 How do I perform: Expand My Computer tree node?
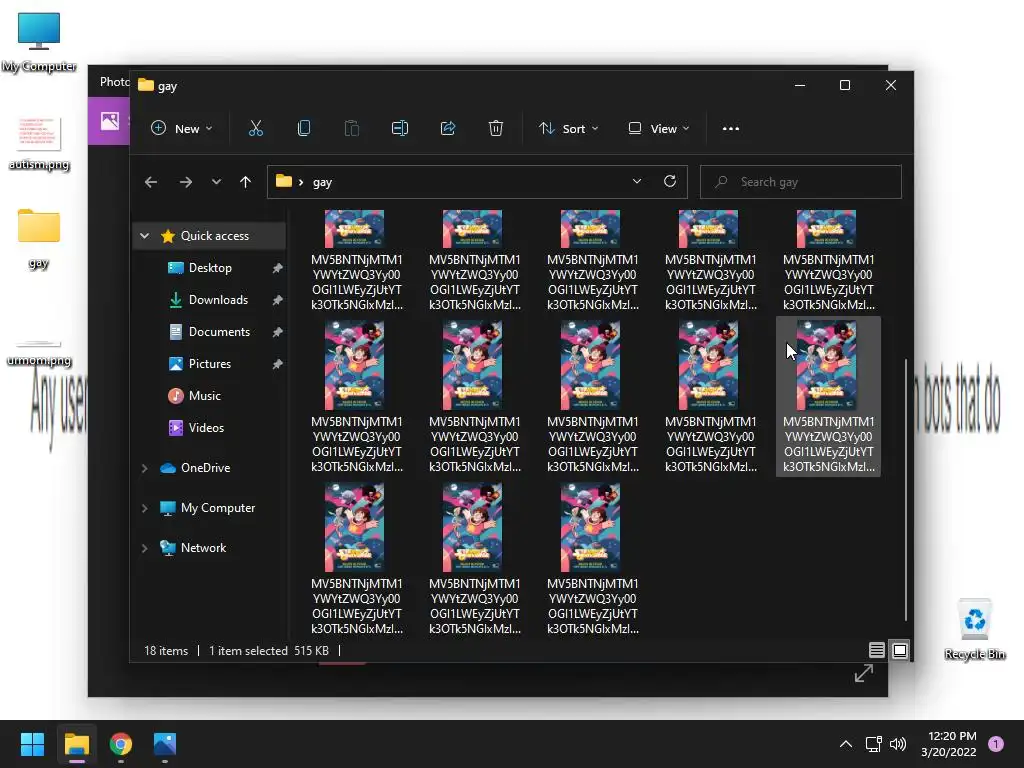point(145,508)
